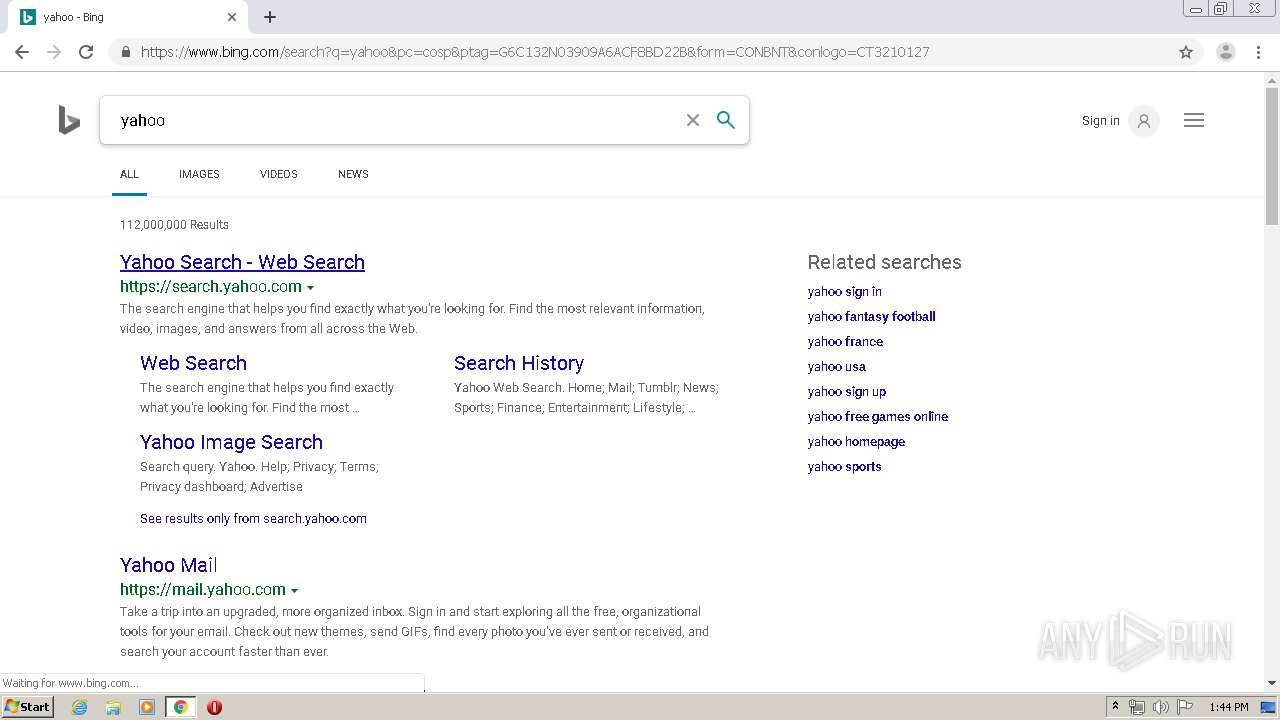The image size is (1280, 720).
Task: Click related search yahoo free games online
Action: [x=878, y=416]
